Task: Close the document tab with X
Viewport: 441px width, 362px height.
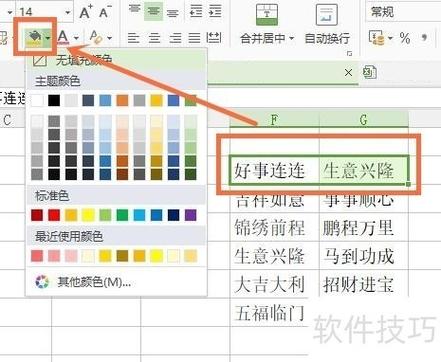Action: [x=348, y=72]
